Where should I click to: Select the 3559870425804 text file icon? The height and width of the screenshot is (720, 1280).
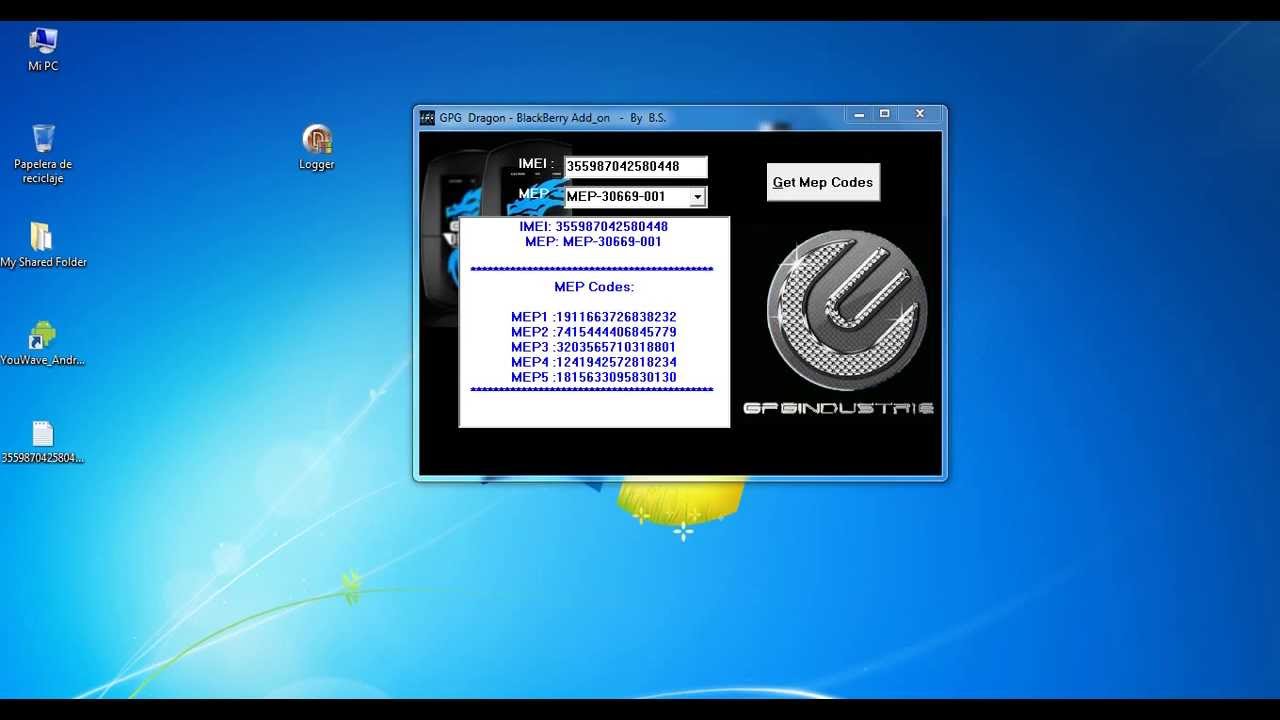click(43, 441)
